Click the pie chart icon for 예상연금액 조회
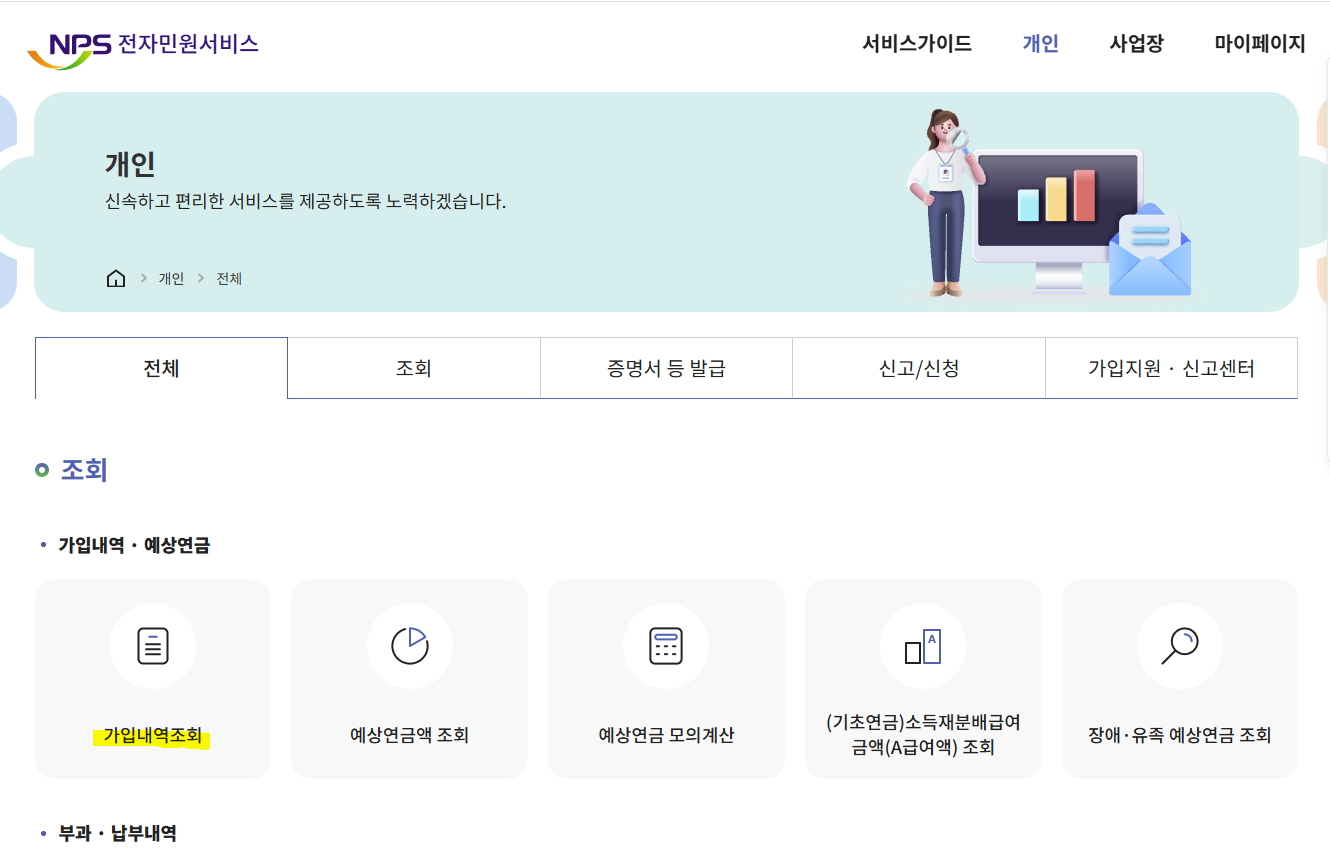This screenshot has width=1330, height=854. pos(409,646)
